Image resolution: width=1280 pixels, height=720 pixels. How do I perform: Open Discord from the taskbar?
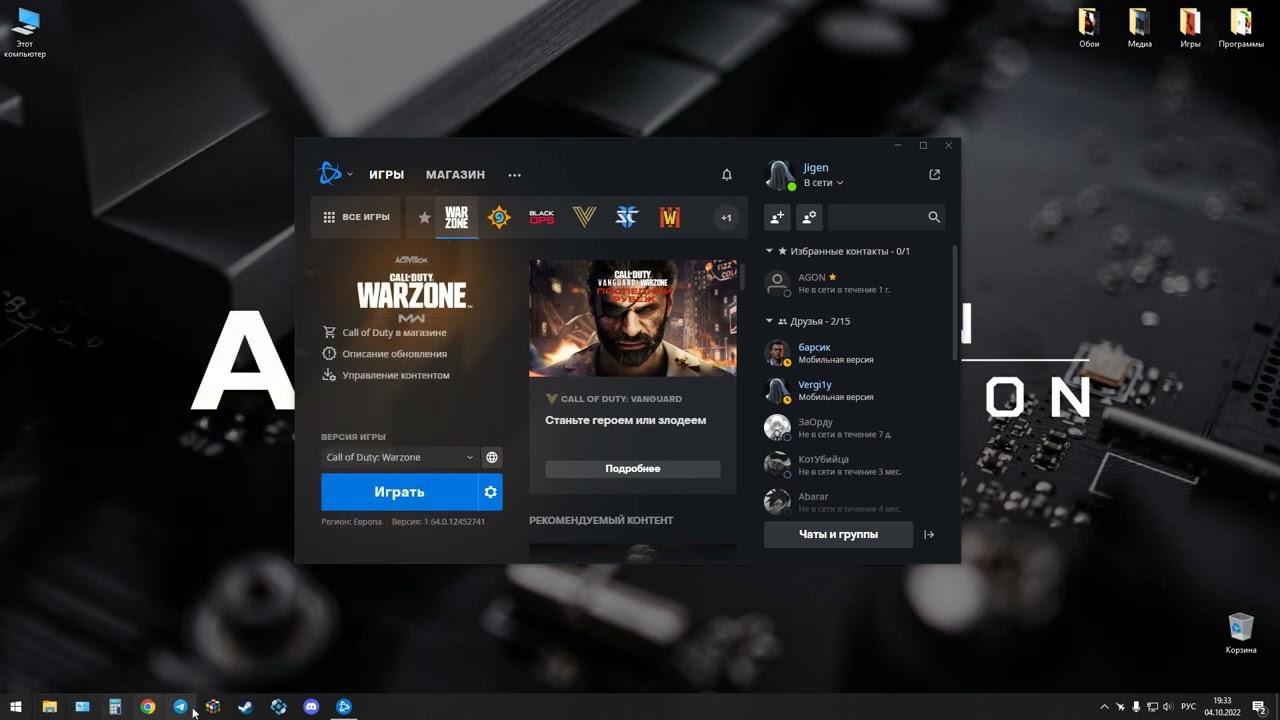[311, 707]
